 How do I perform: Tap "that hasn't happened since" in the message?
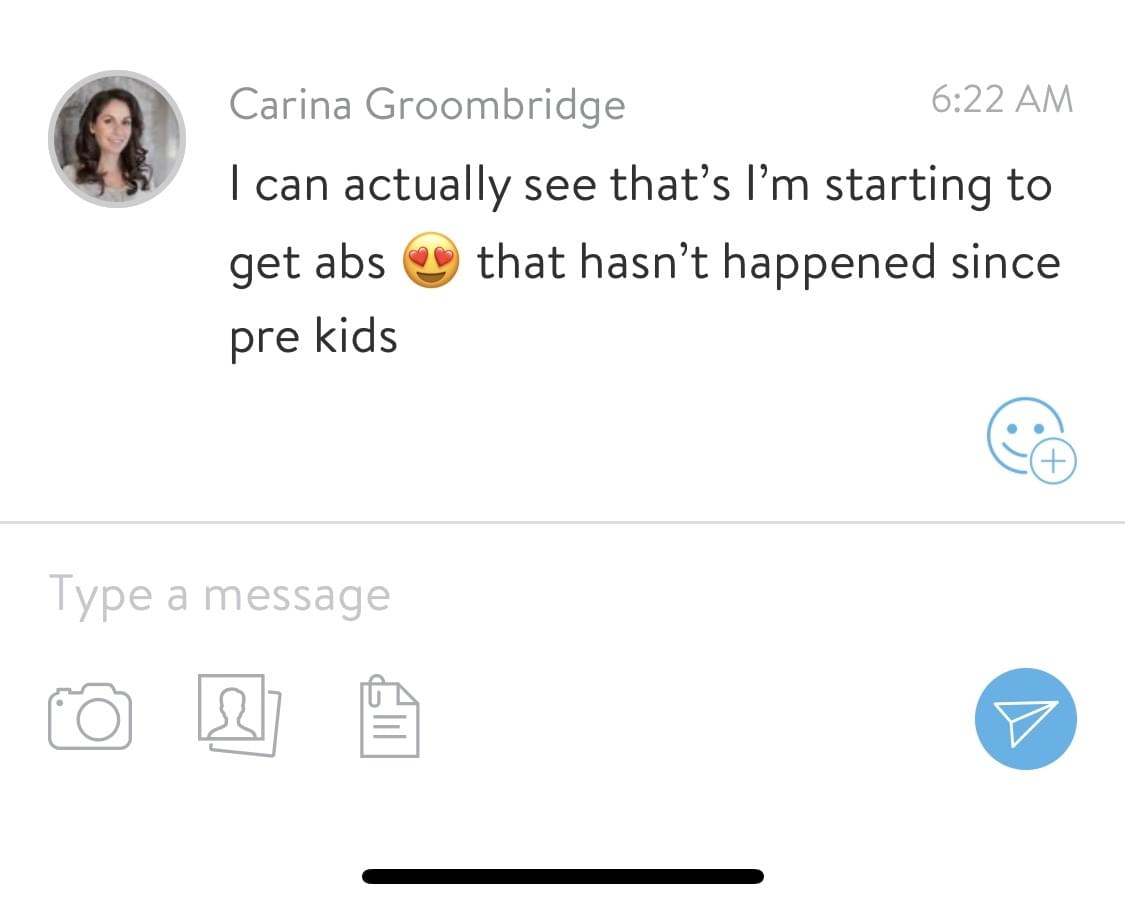click(x=767, y=263)
